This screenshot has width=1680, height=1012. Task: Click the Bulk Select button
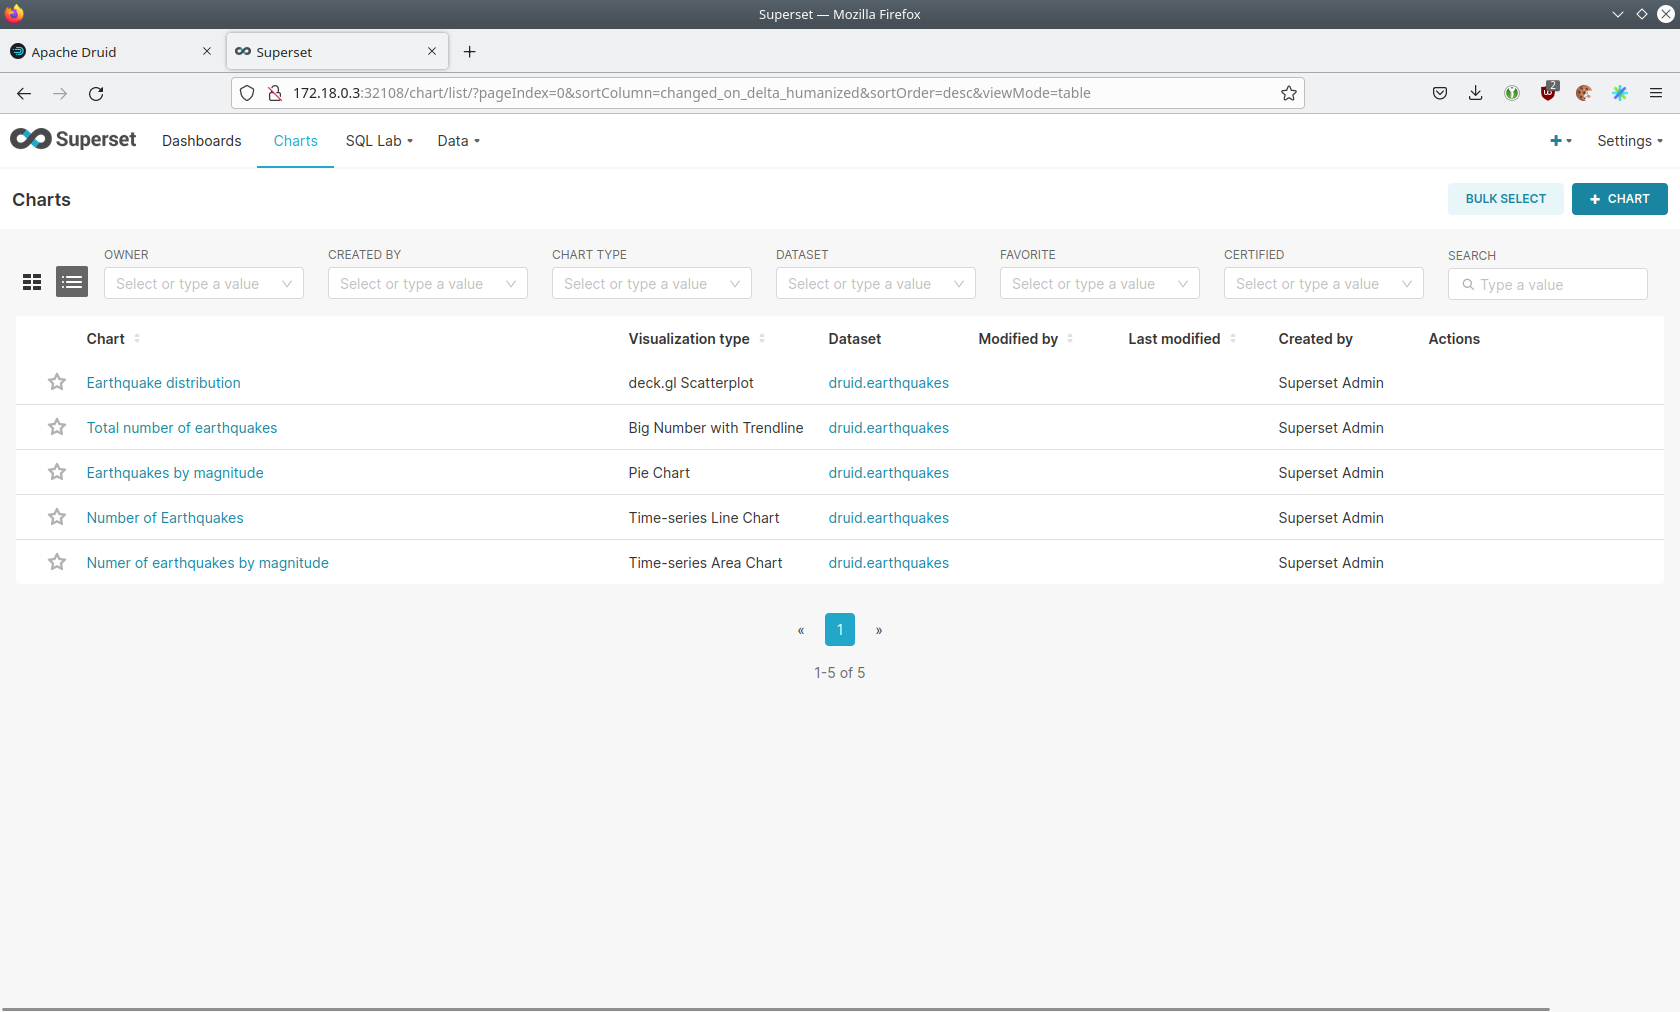pos(1505,199)
